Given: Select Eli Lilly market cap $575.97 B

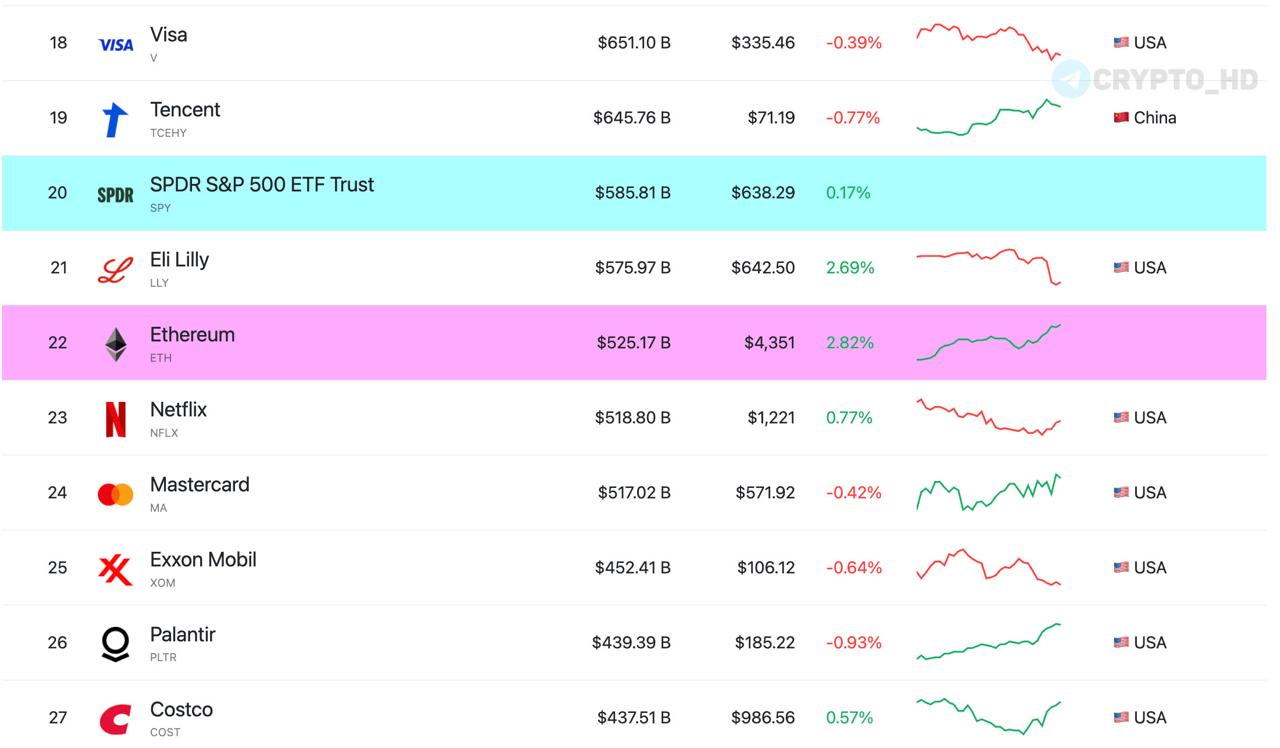Looking at the screenshot, I should point(633,267).
